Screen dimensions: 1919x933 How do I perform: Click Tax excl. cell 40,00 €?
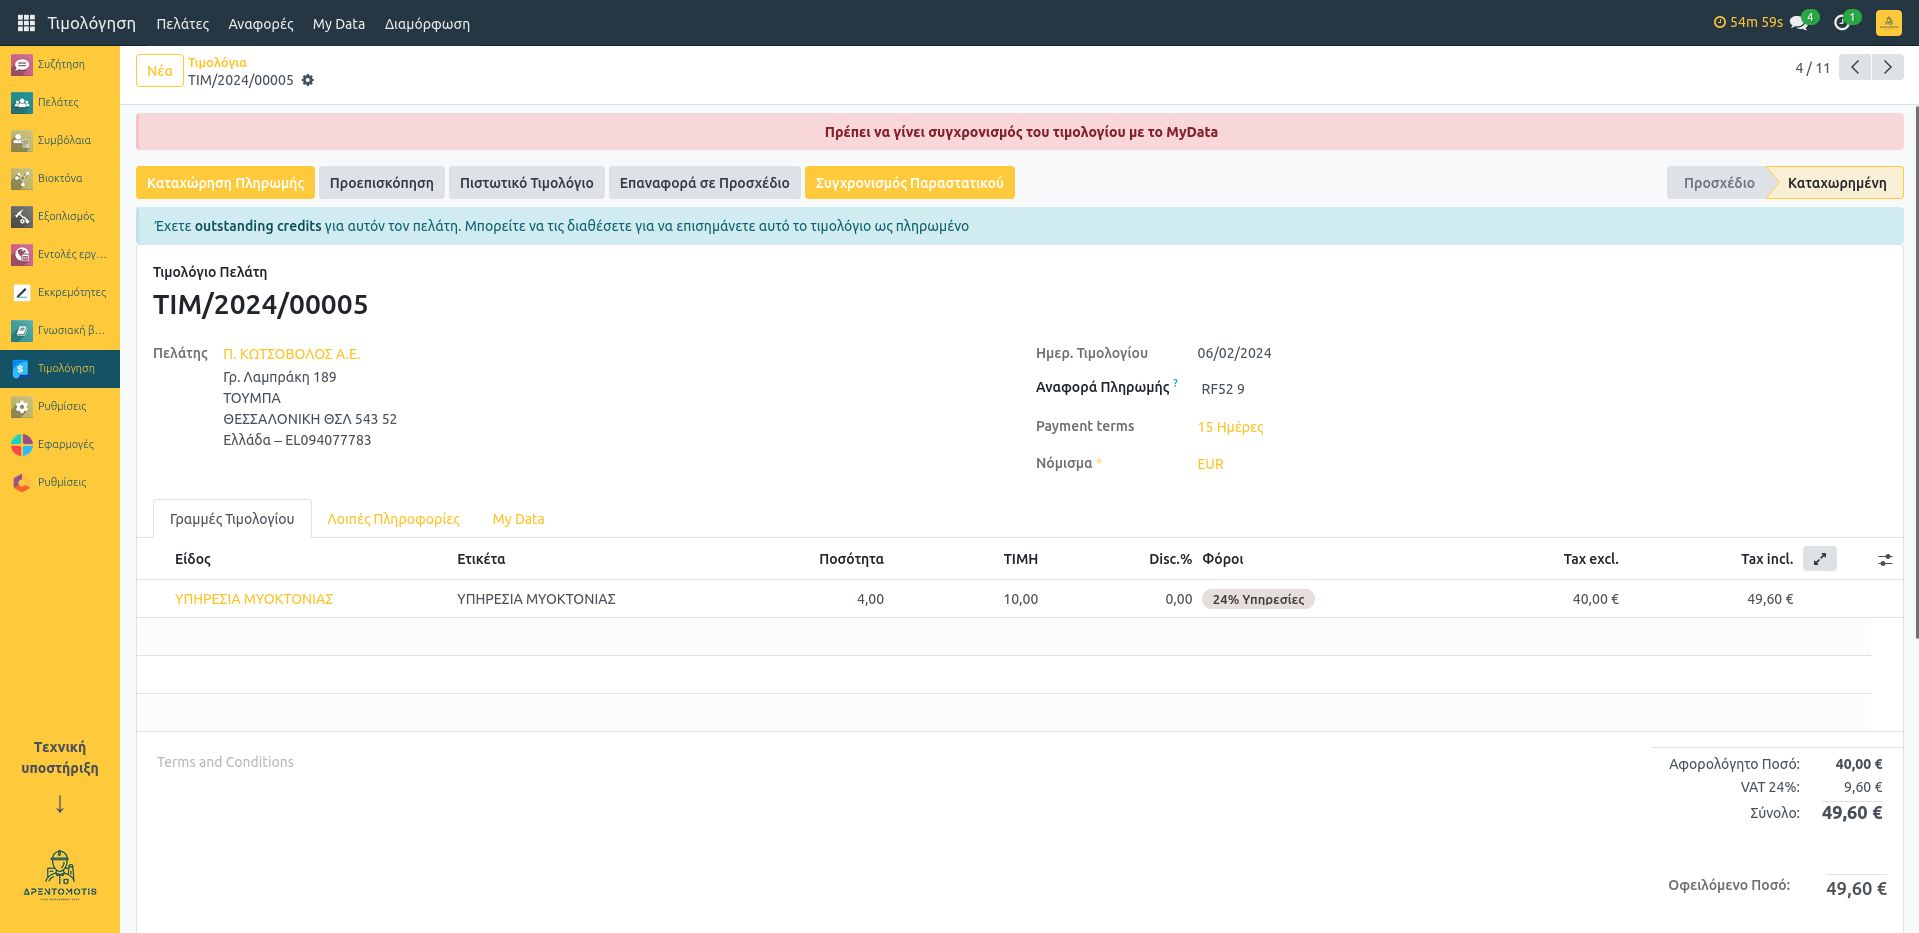click(x=1595, y=599)
